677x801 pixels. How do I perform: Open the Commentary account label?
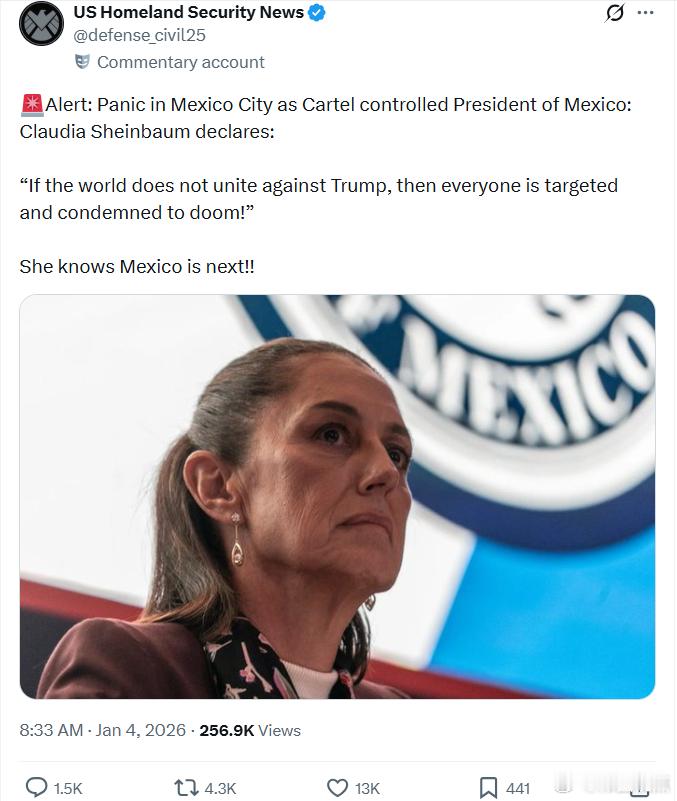[x=180, y=62]
